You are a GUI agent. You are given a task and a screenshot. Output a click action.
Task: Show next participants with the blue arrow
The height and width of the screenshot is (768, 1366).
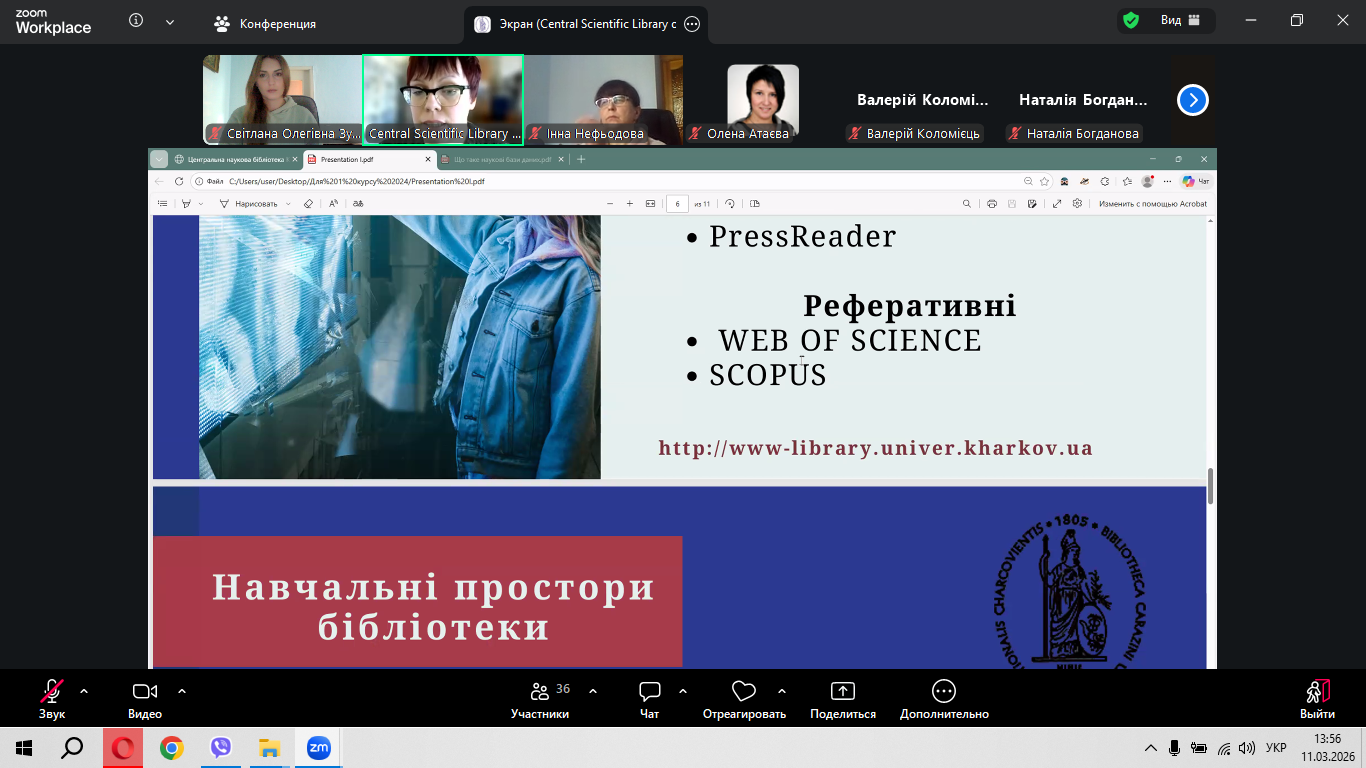(x=1193, y=100)
